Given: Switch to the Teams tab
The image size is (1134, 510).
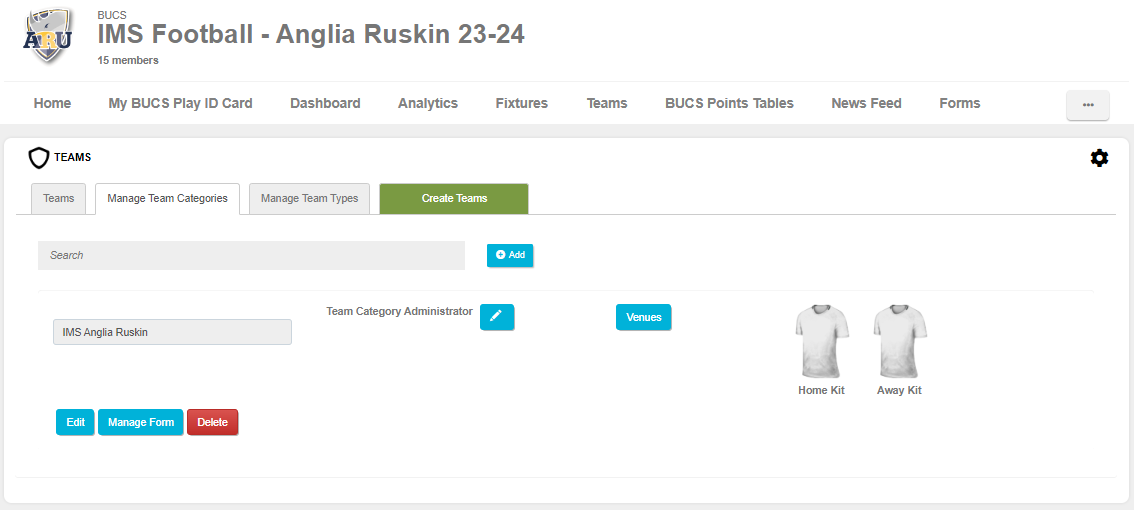Looking at the screenshot, I should [x=58, y=198].
